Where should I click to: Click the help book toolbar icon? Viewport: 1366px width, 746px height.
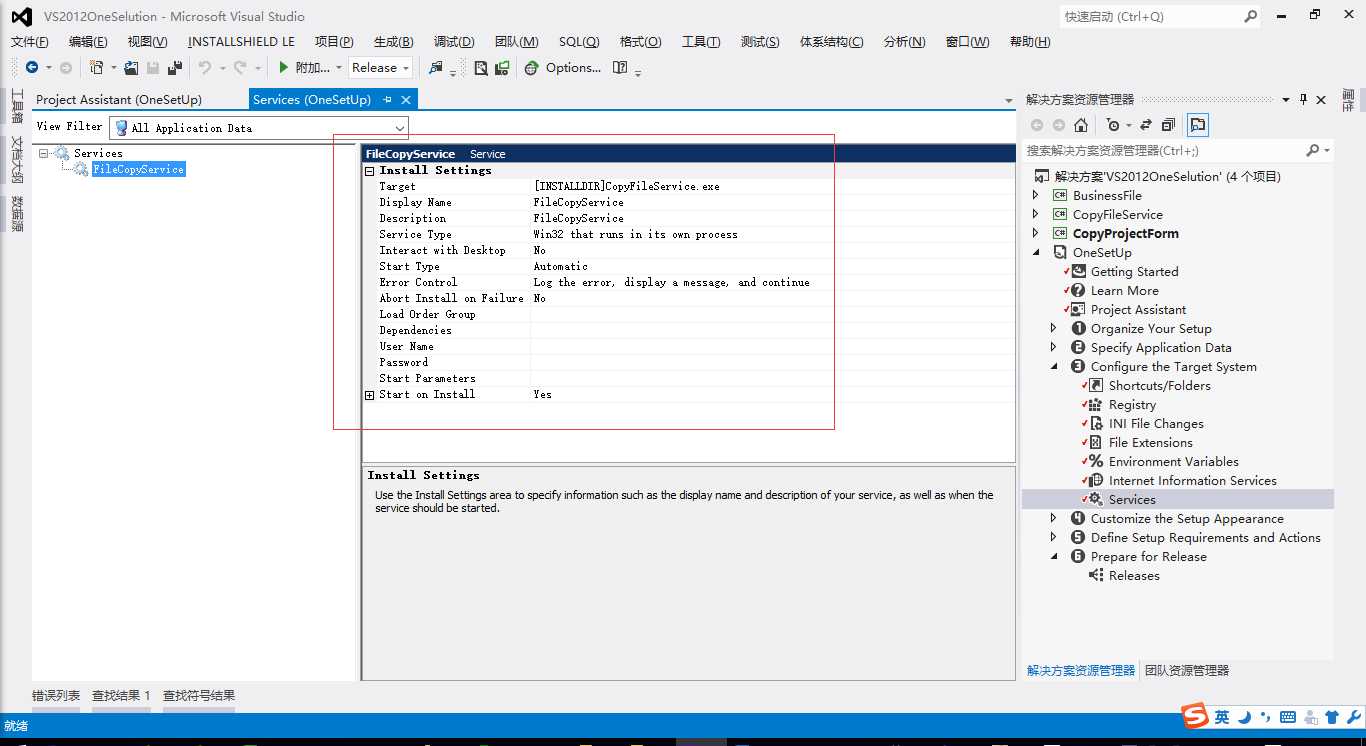pyautogui.click(x=620, y=68)
